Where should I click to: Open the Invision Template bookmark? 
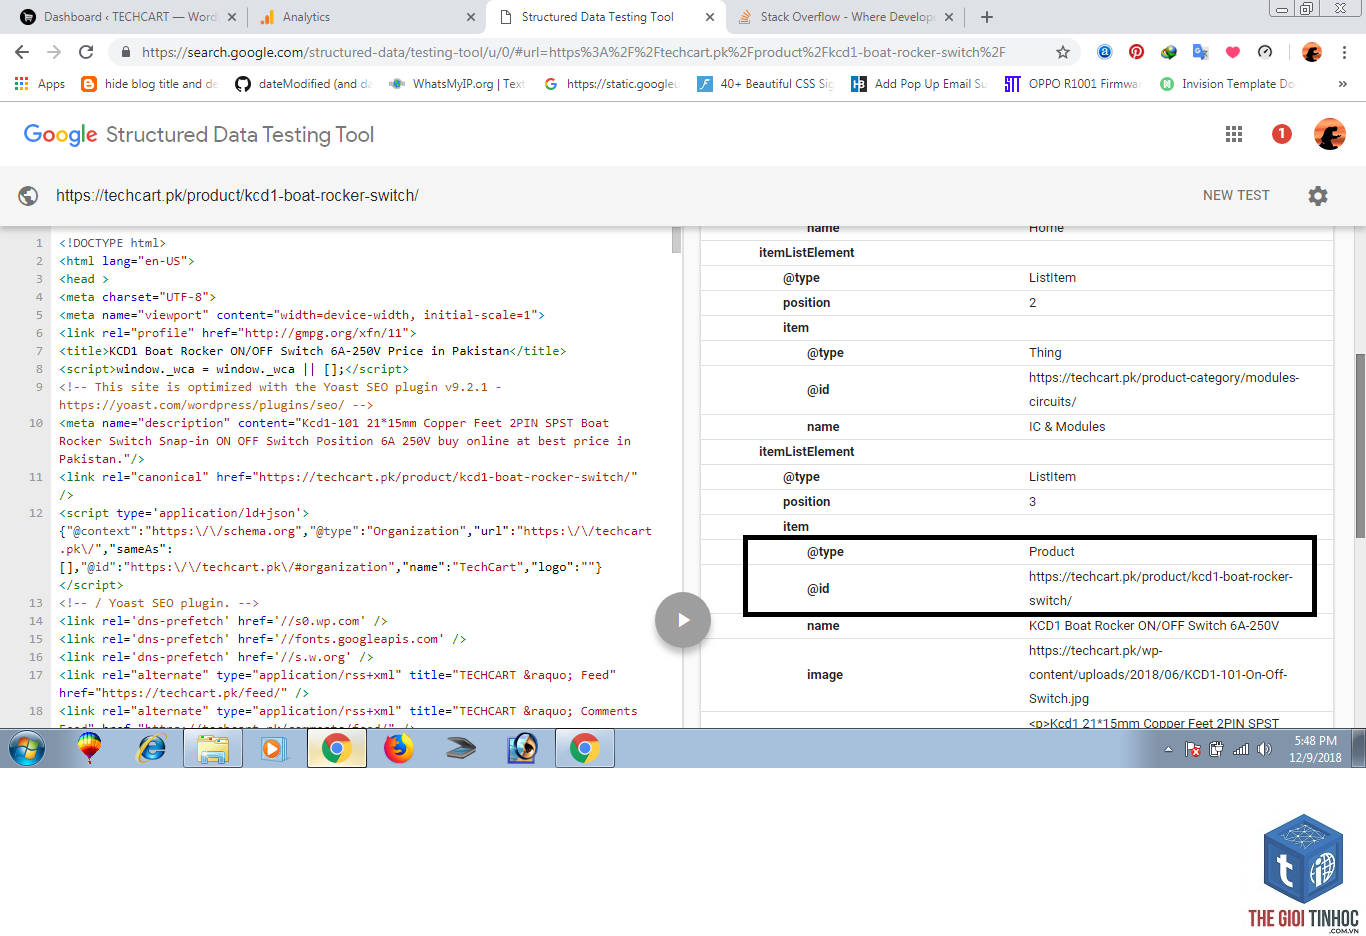pyautogui.click(x=1227, y=84)
